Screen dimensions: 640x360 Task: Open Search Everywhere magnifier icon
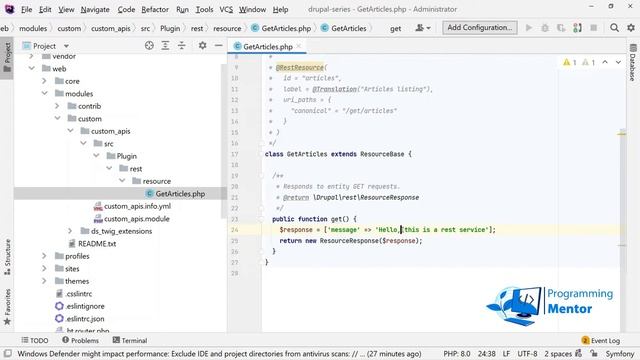coord(614,28)
